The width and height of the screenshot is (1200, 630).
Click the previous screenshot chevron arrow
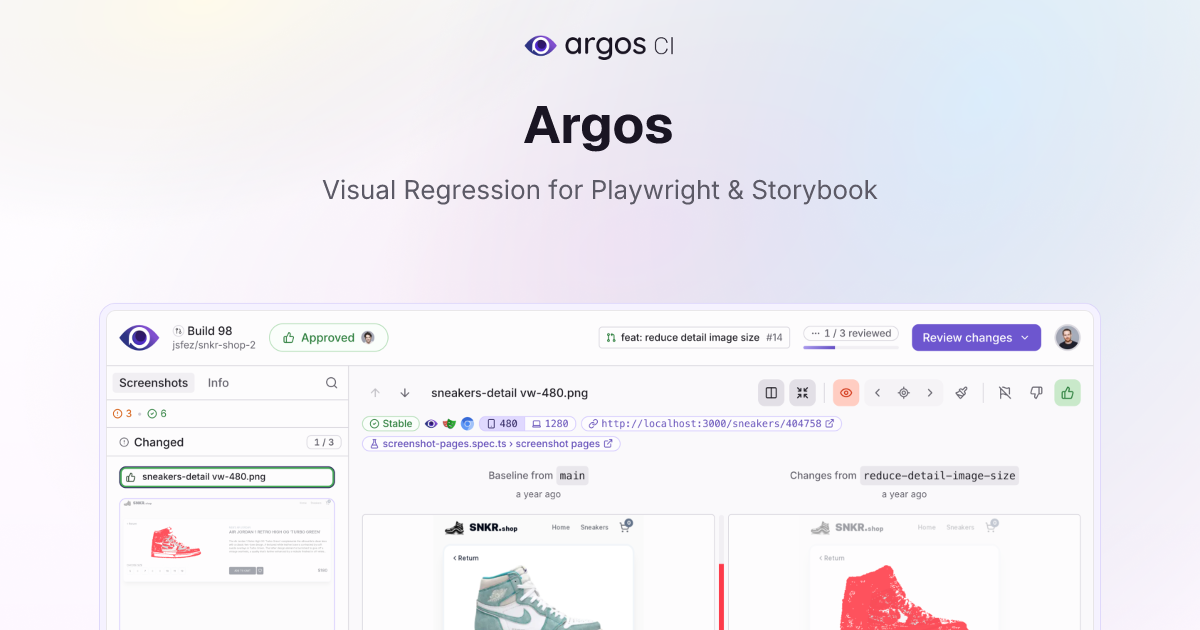(877, 392)
